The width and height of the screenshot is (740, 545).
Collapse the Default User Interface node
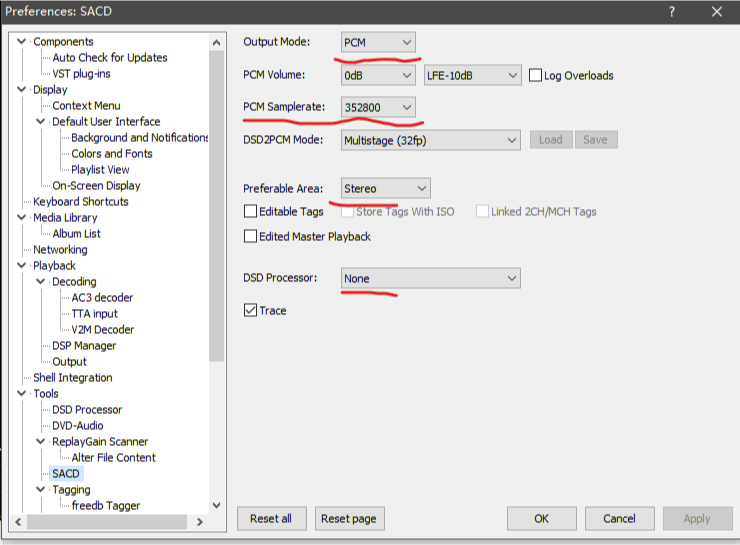tap(42, 122)
